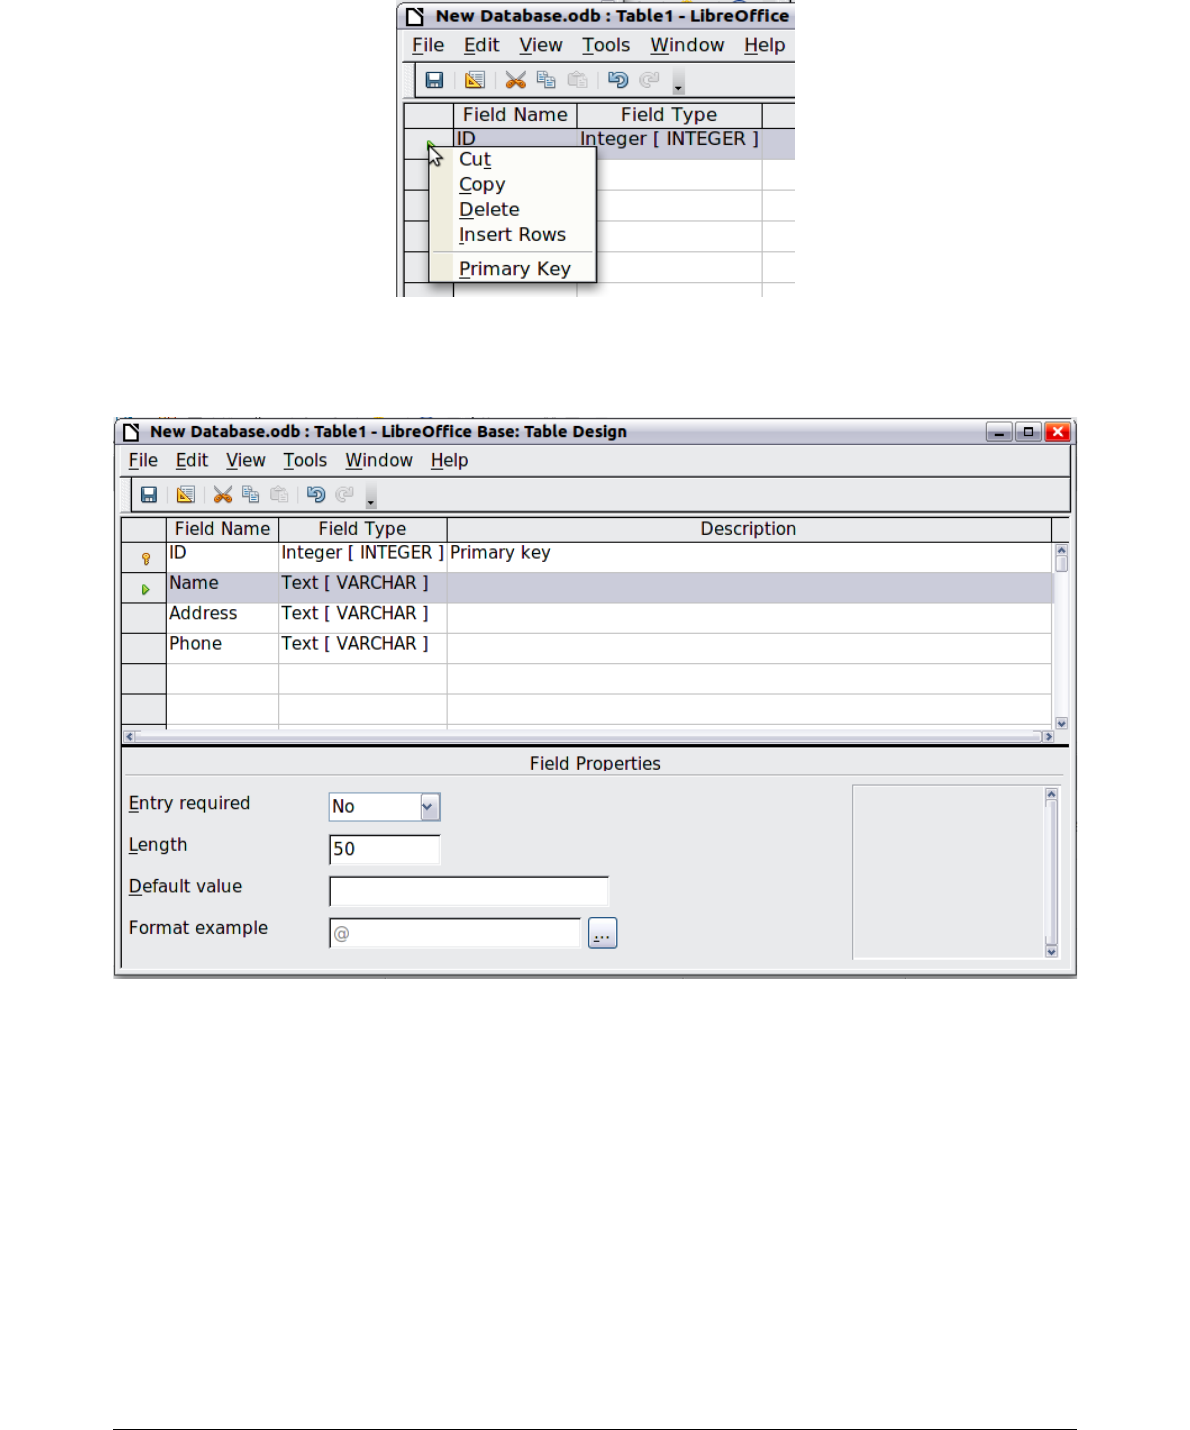Image resolution: width=1190 pixels, height=1430 pixels.
Task: Open toolbar overflow arrow in upper cropped window
Action: point(678,82)
